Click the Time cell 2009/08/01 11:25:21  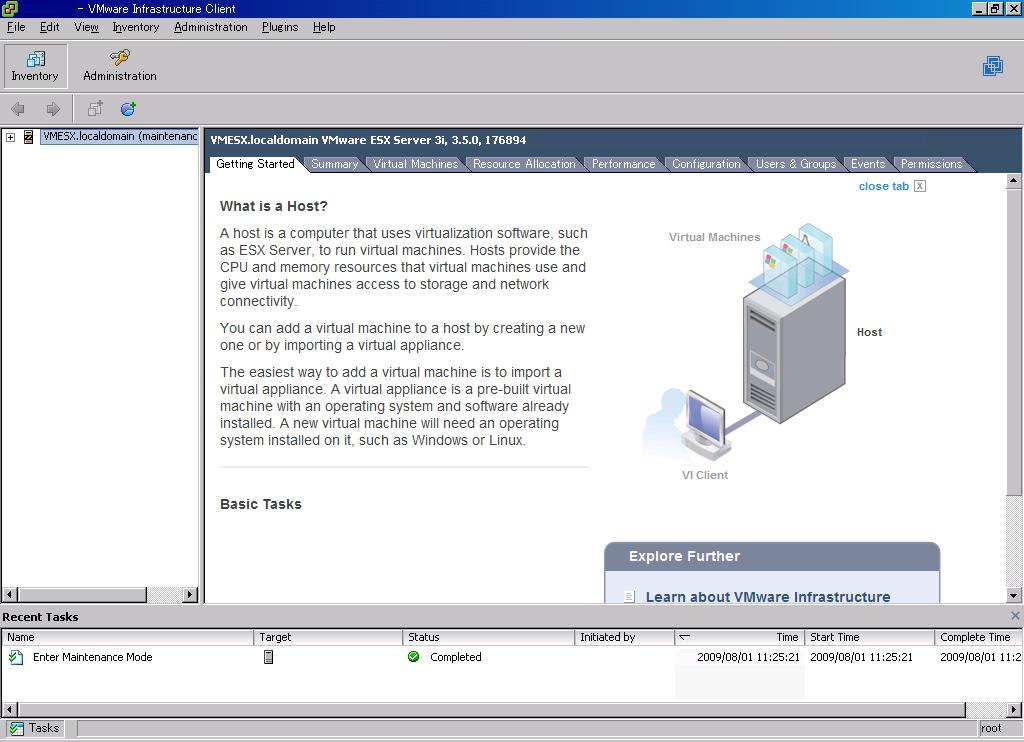748,657
